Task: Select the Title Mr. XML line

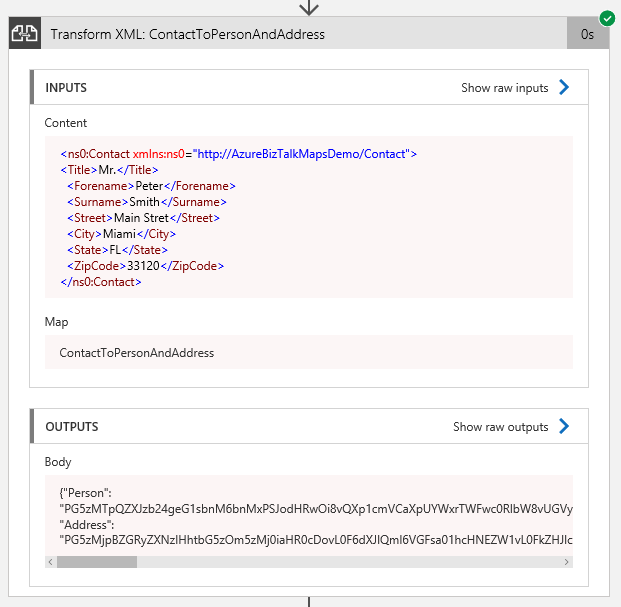Action: pos(109,170)
